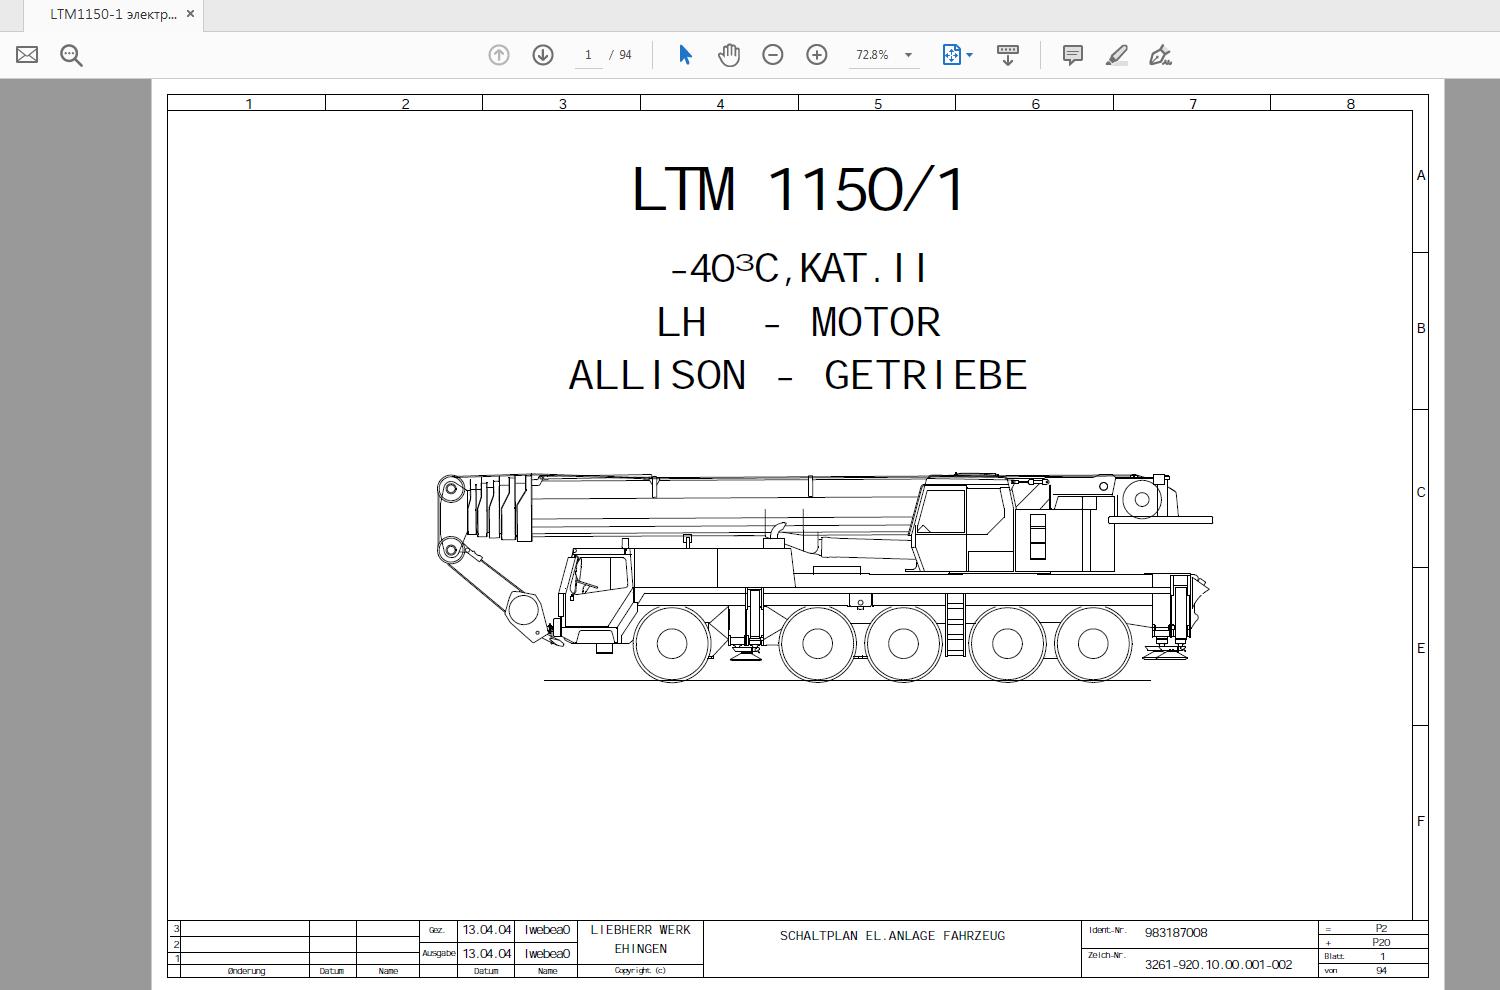Open the sign document tool

click(1160, 55)
